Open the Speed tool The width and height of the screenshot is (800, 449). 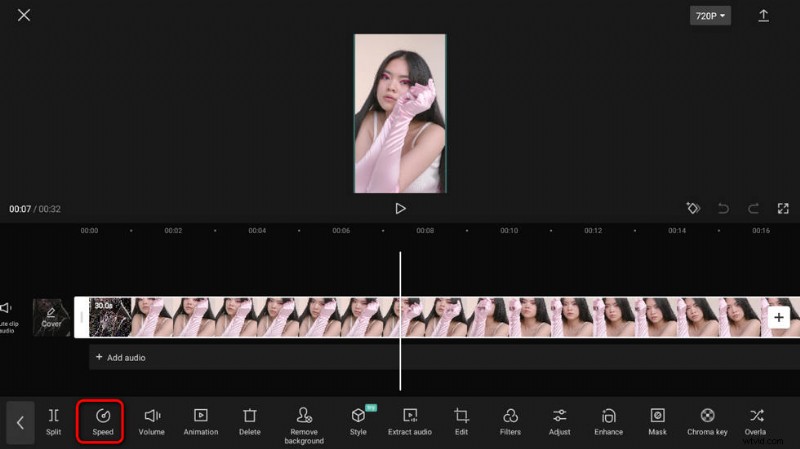pos(101,421)
